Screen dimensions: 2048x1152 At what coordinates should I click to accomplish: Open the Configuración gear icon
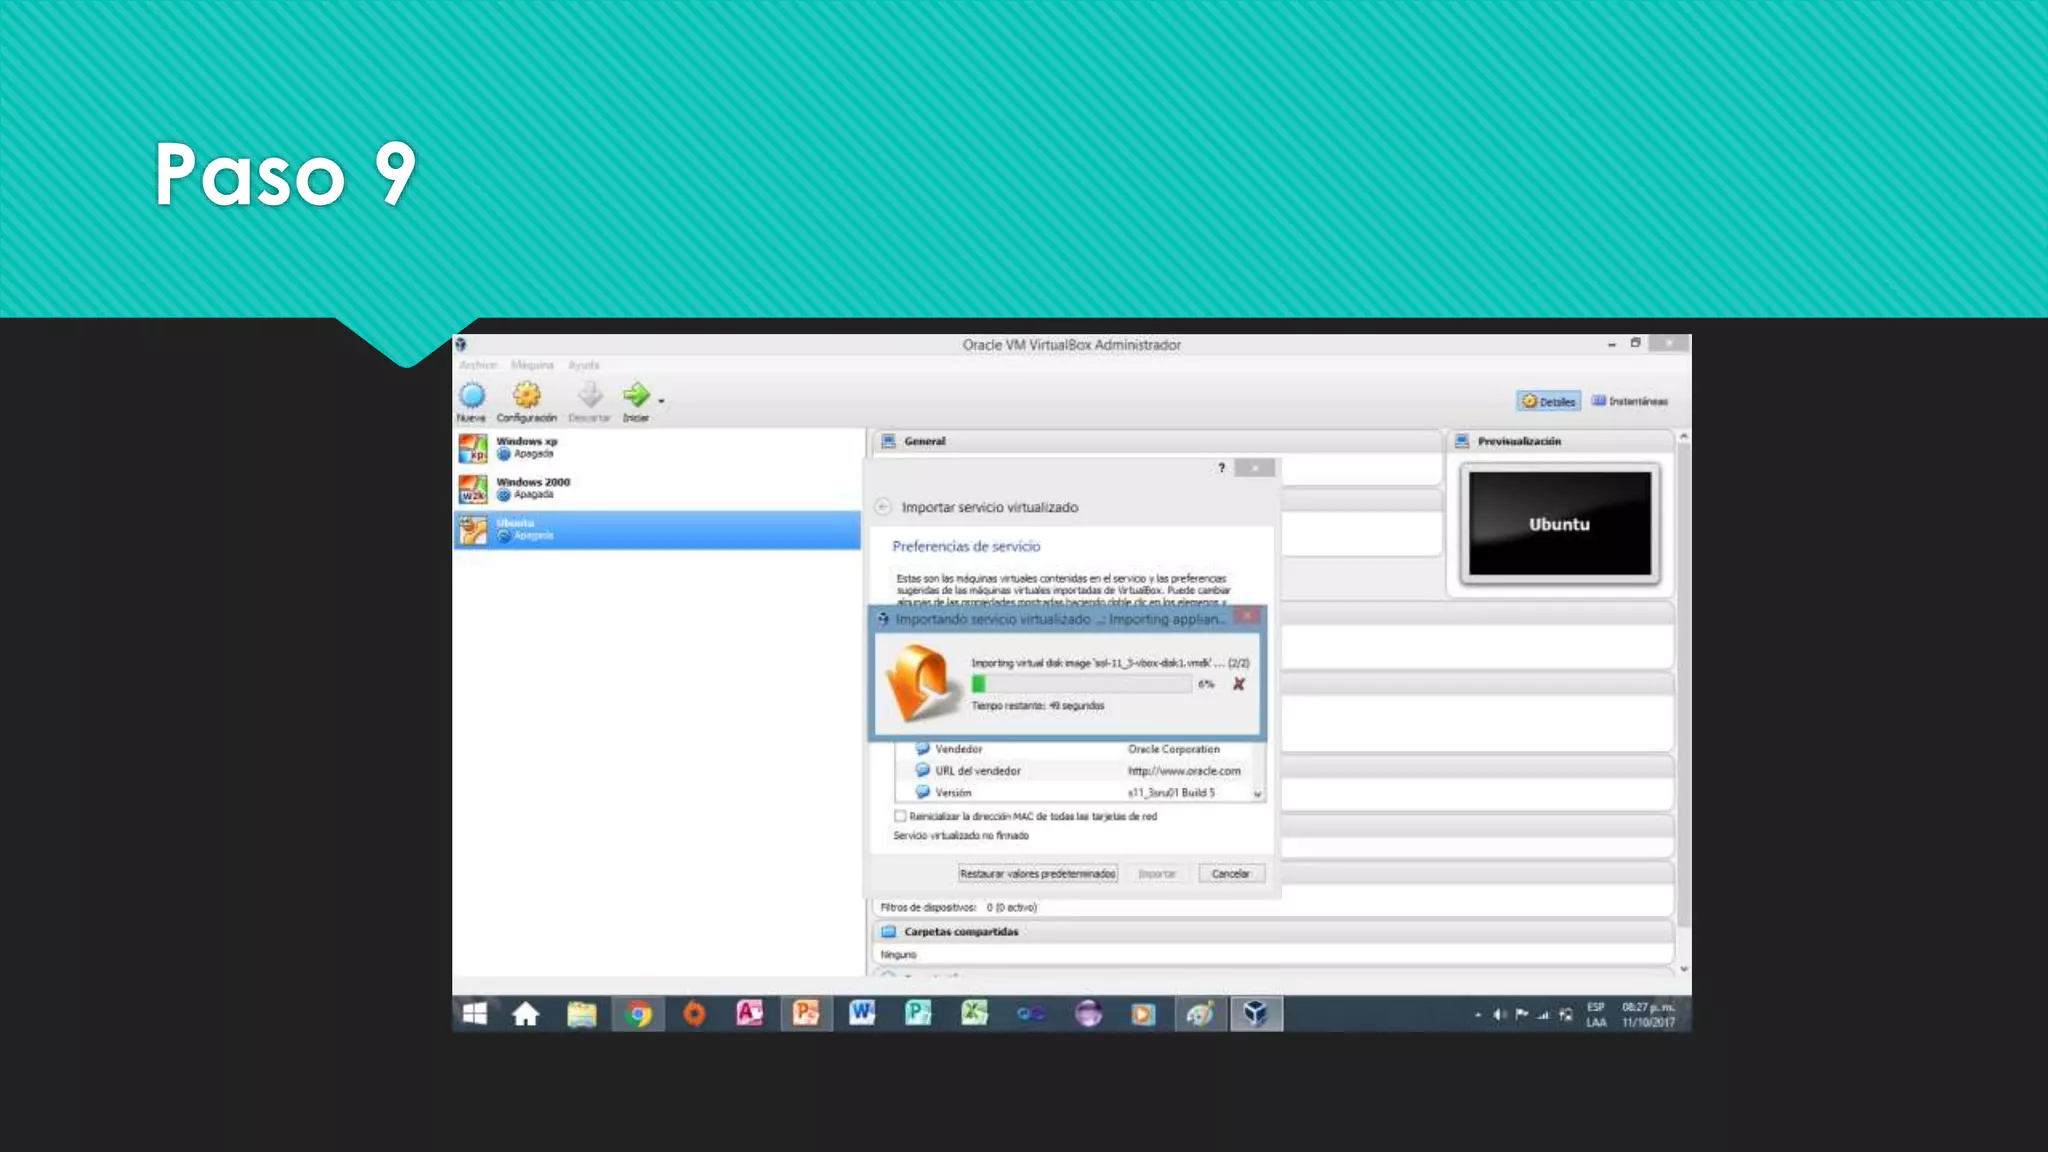526,396
